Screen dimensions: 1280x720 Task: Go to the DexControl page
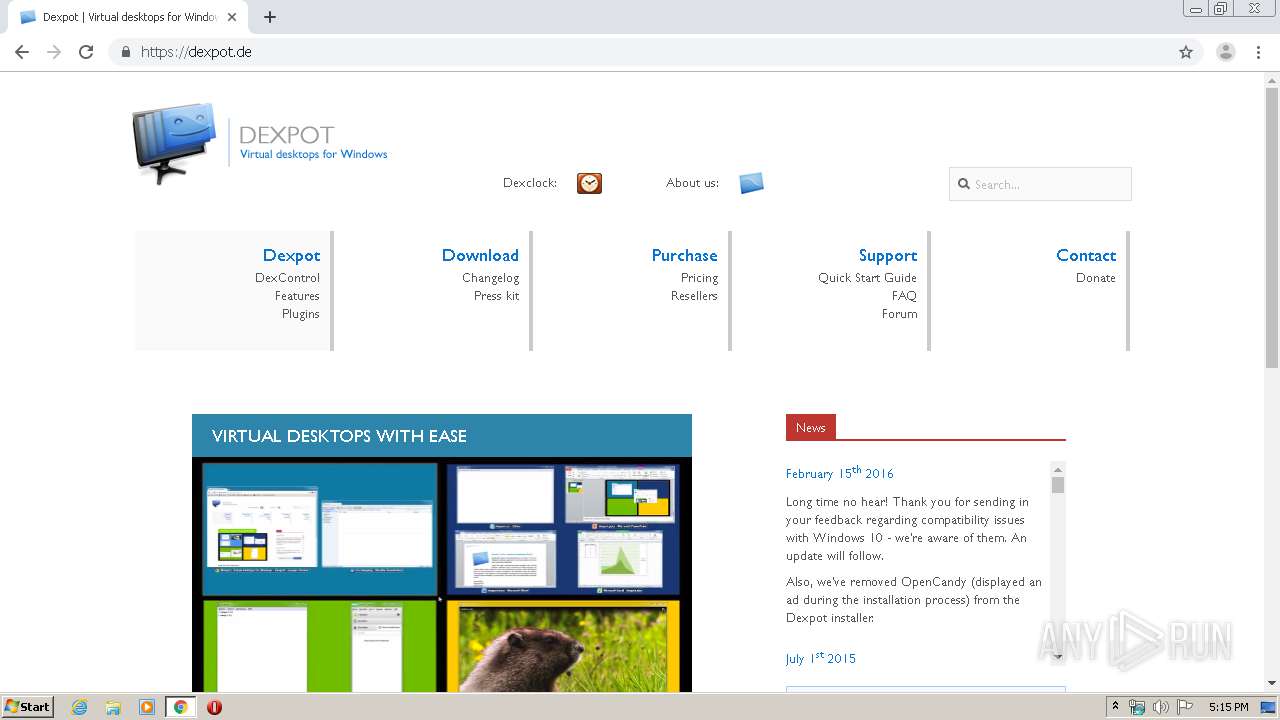tap(287, 278)
